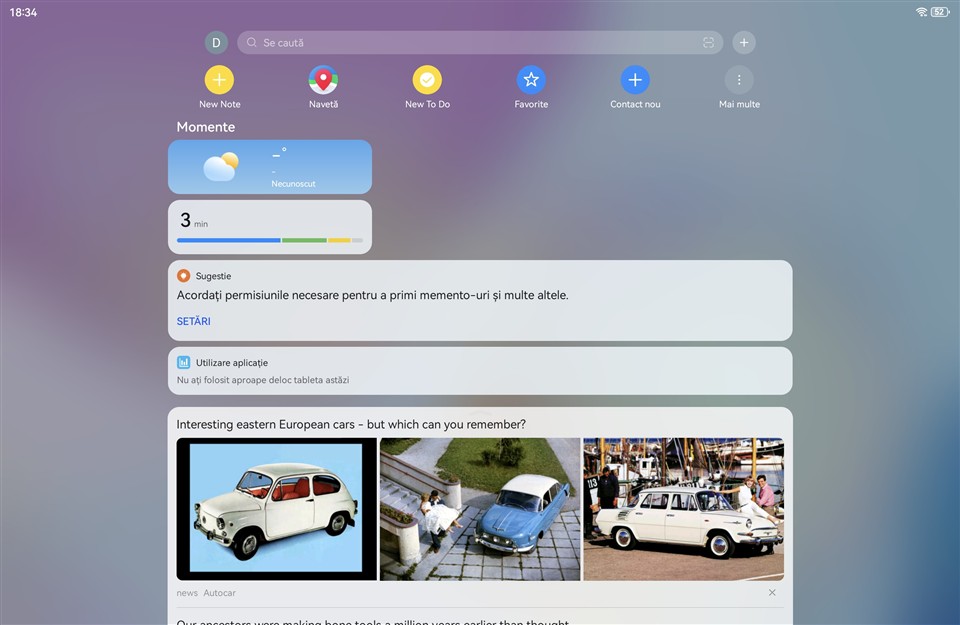Tap the New Note shortcut icon

[x=219, y=80]
